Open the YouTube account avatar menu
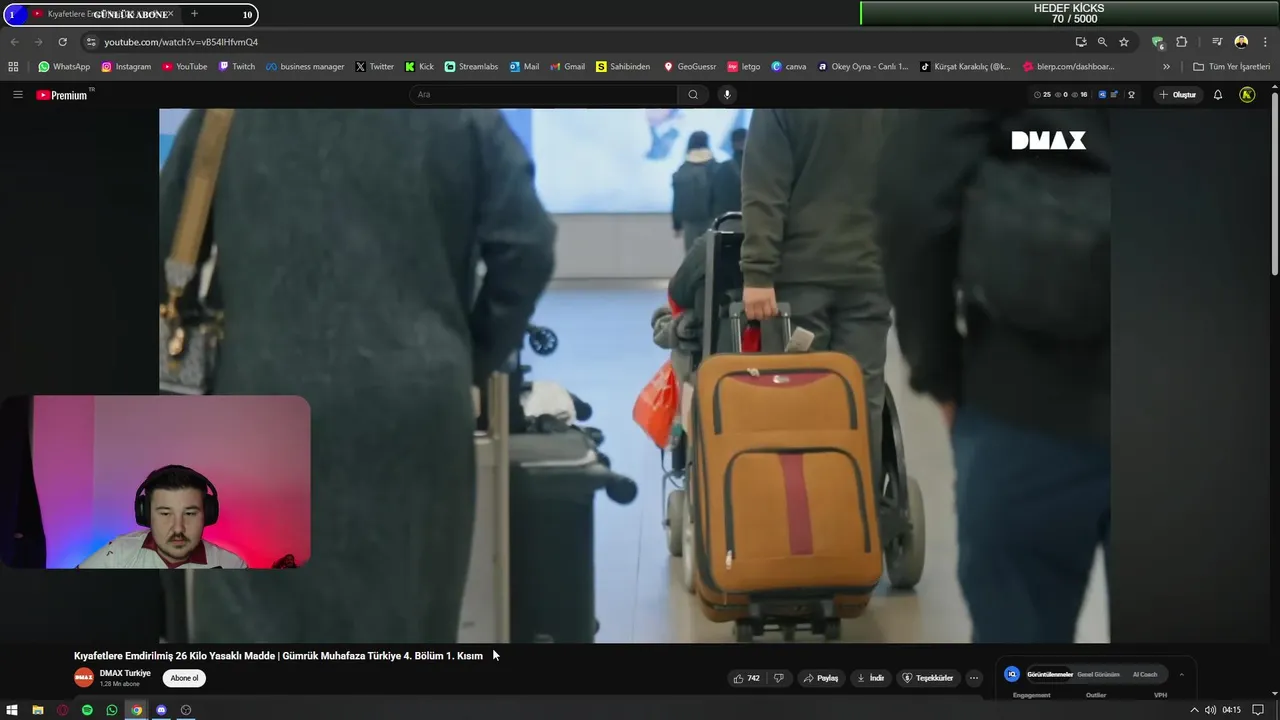The image size is (1280, 720). tap(1247, 95)
